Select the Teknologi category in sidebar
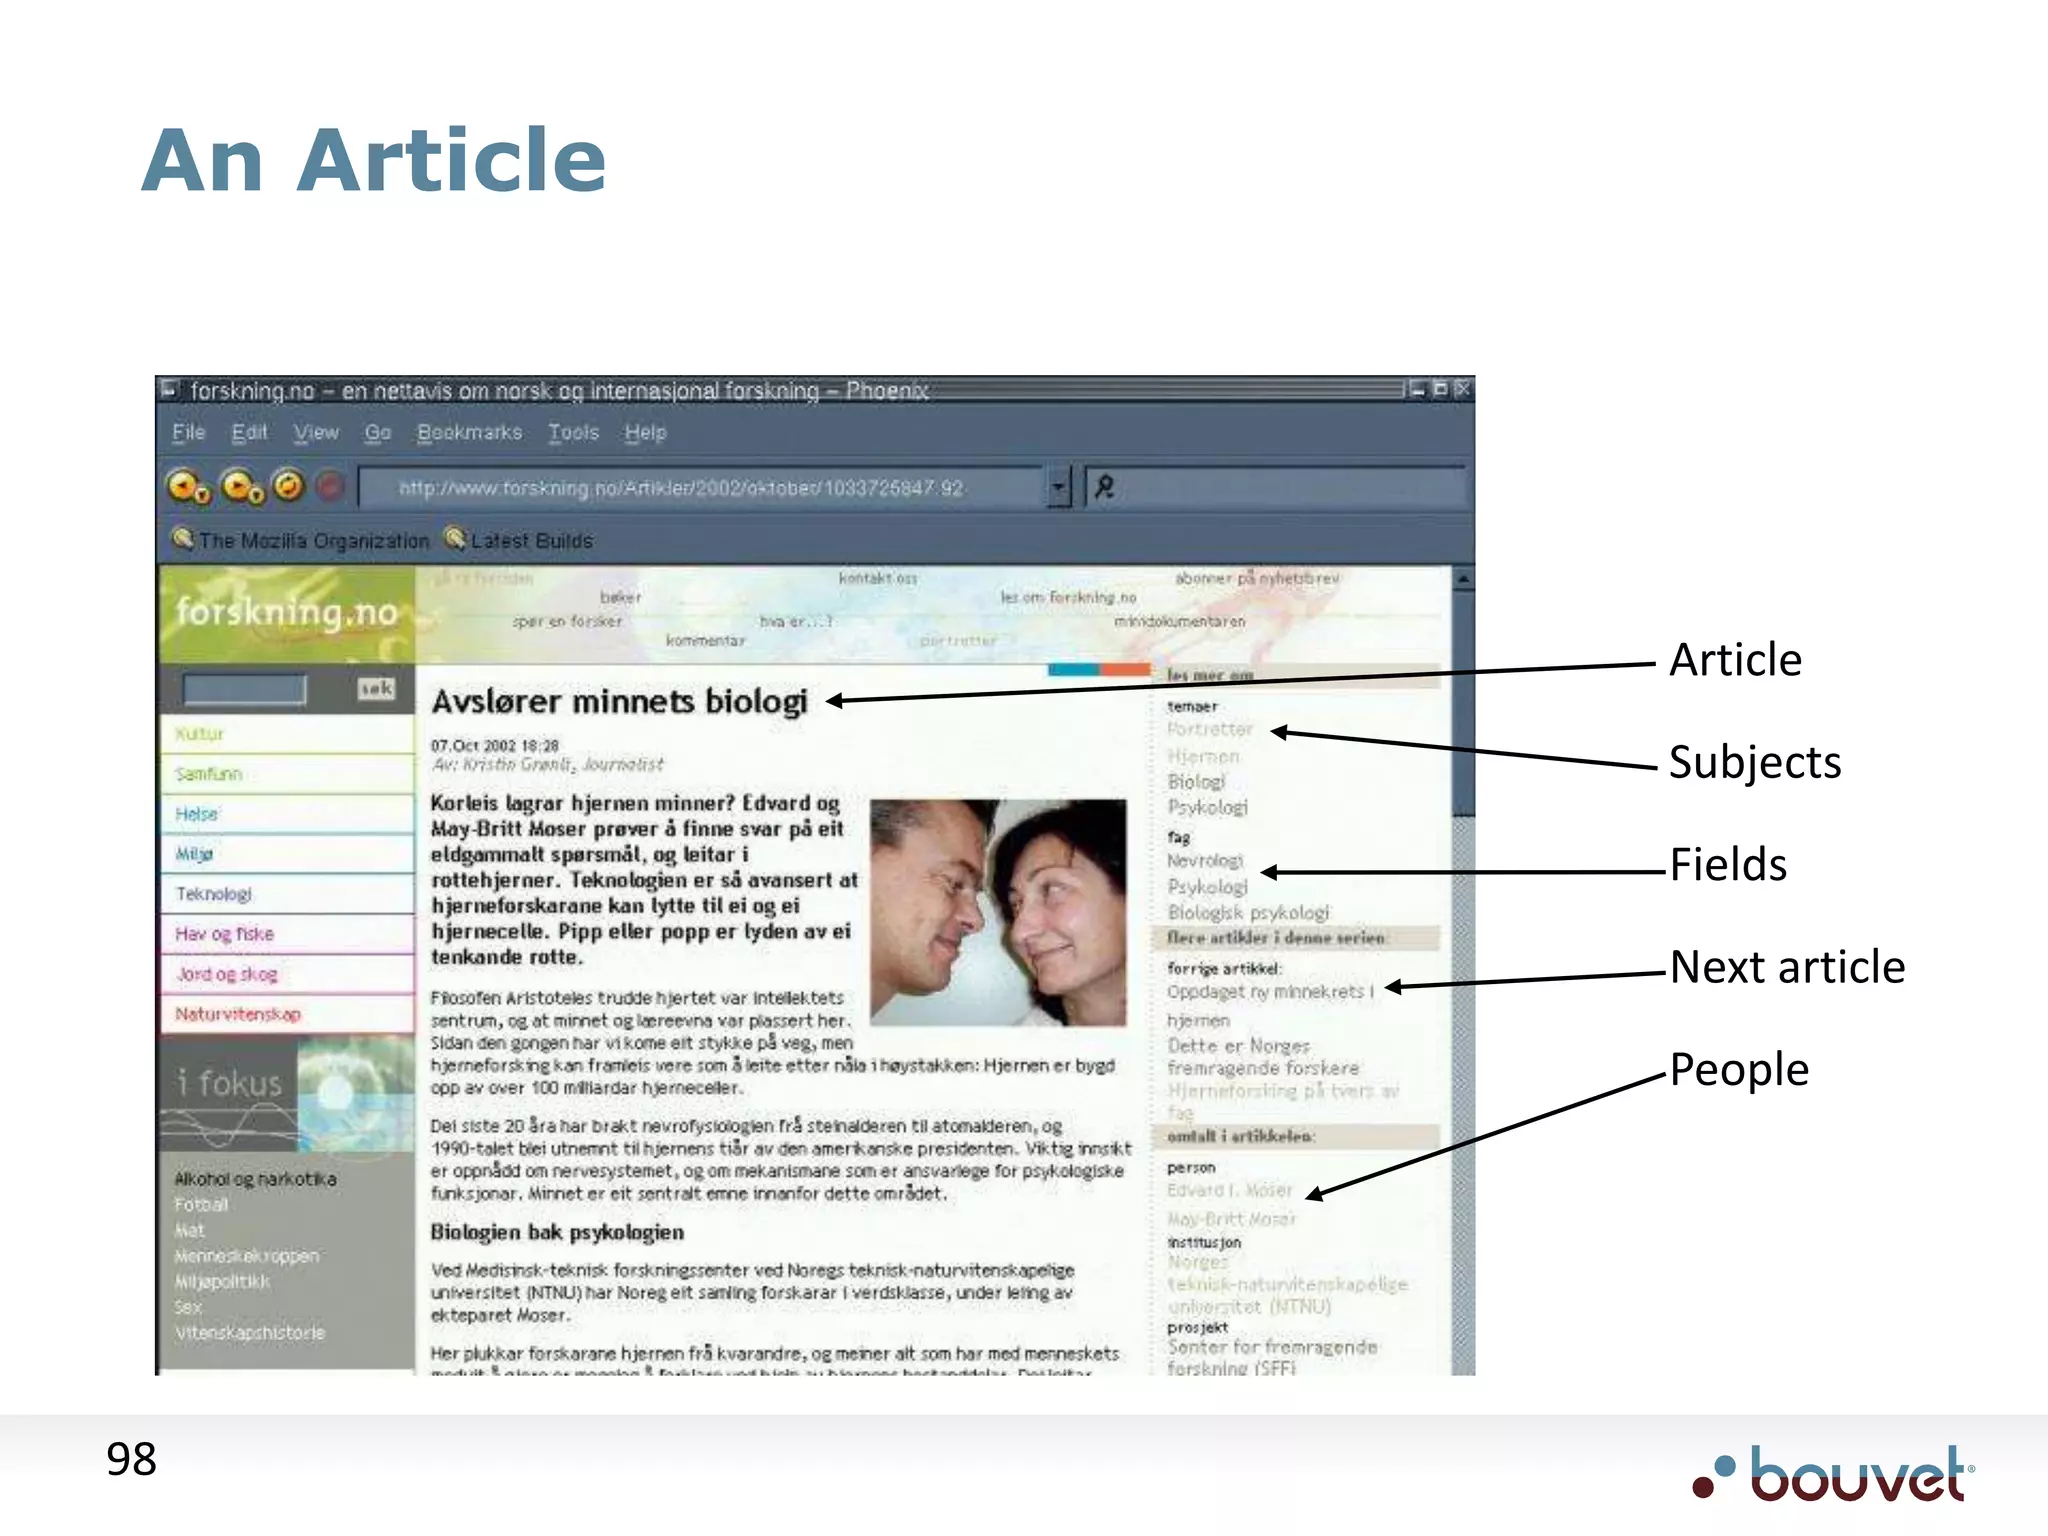Screen dimensions: 2048x1536 click(x=214, y=894)
